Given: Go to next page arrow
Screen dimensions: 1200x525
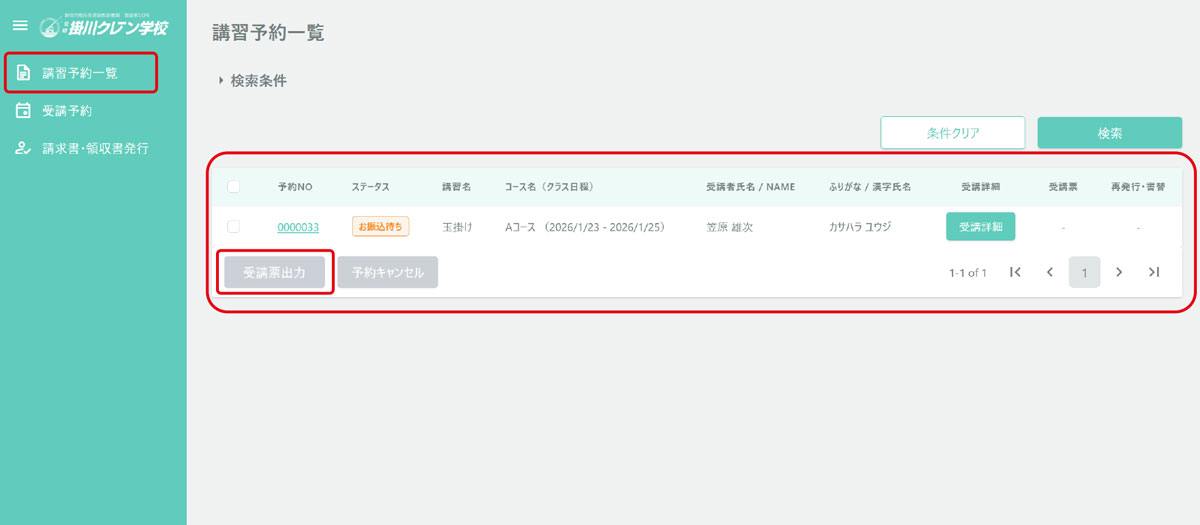Looking at the screenshot, I should point(1119,272).
